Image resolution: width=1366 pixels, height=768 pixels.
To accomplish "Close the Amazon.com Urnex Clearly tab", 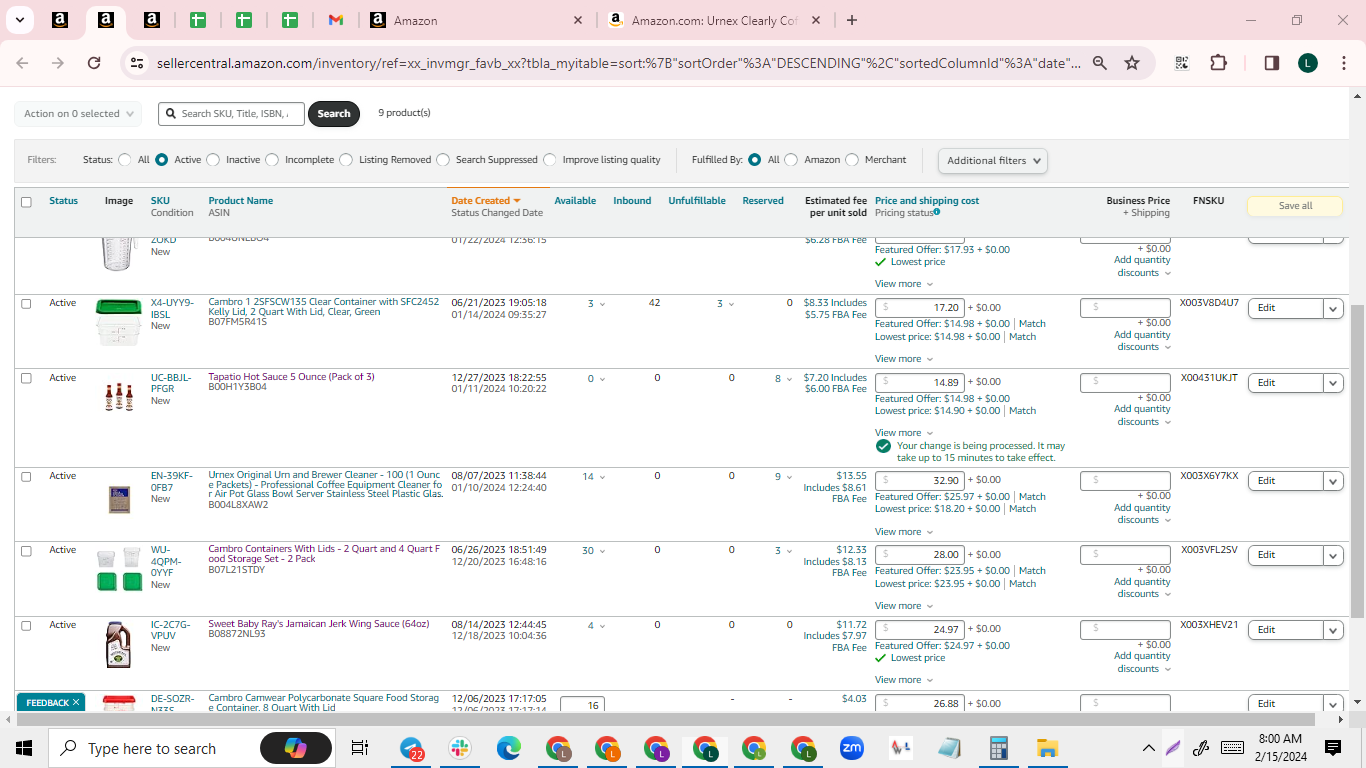I will 816,20.
